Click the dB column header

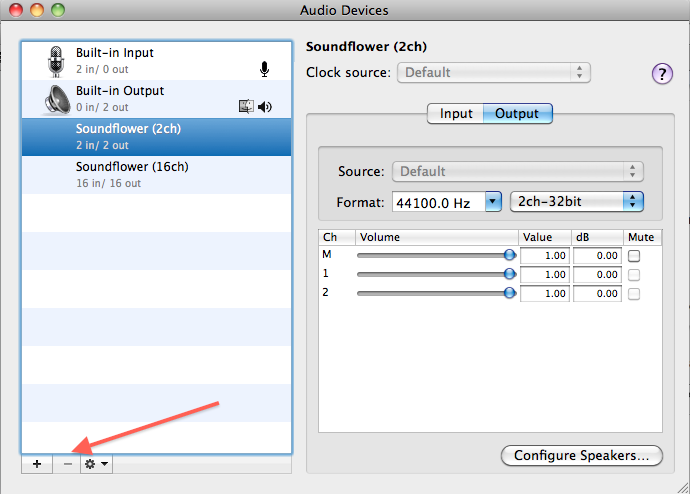pyautogui.click(x=597, y=237)
